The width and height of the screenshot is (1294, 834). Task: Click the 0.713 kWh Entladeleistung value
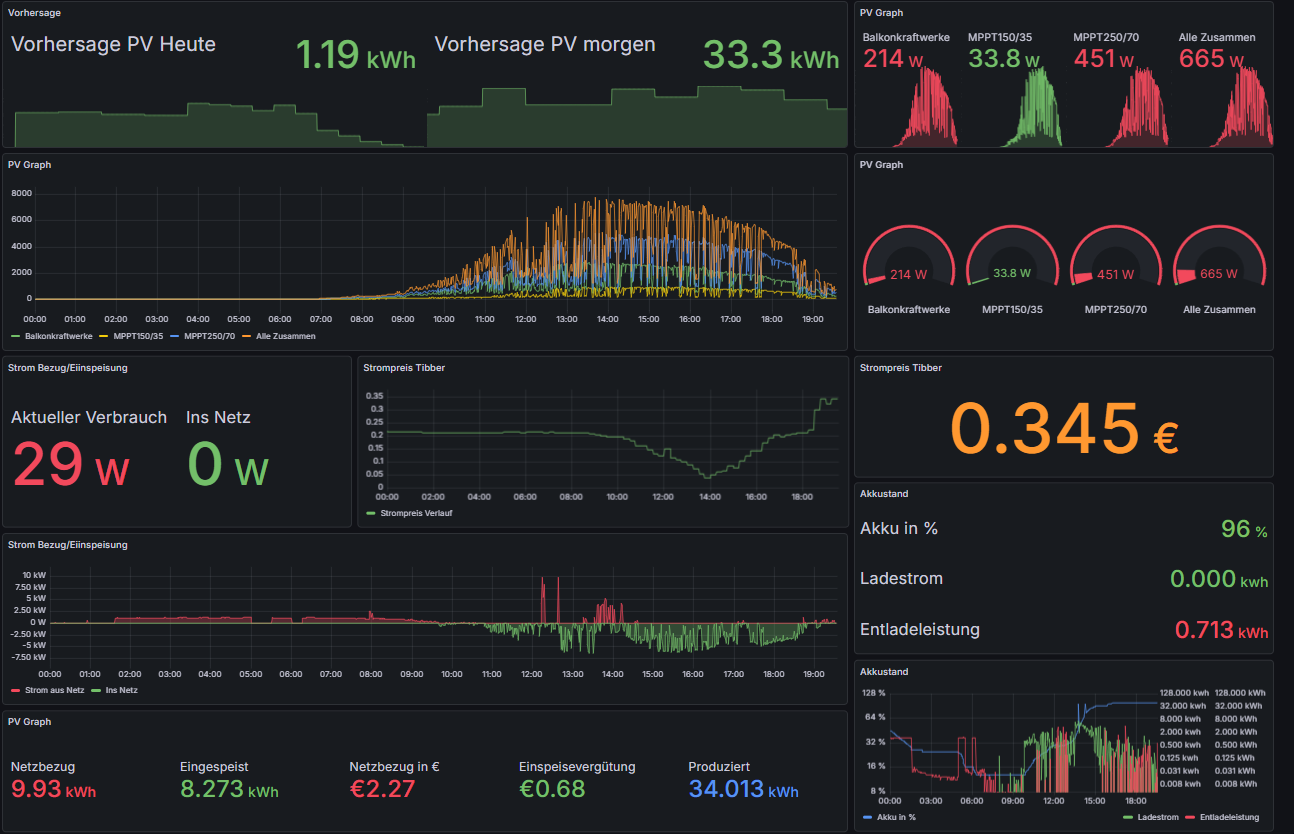pos(1221,630)
